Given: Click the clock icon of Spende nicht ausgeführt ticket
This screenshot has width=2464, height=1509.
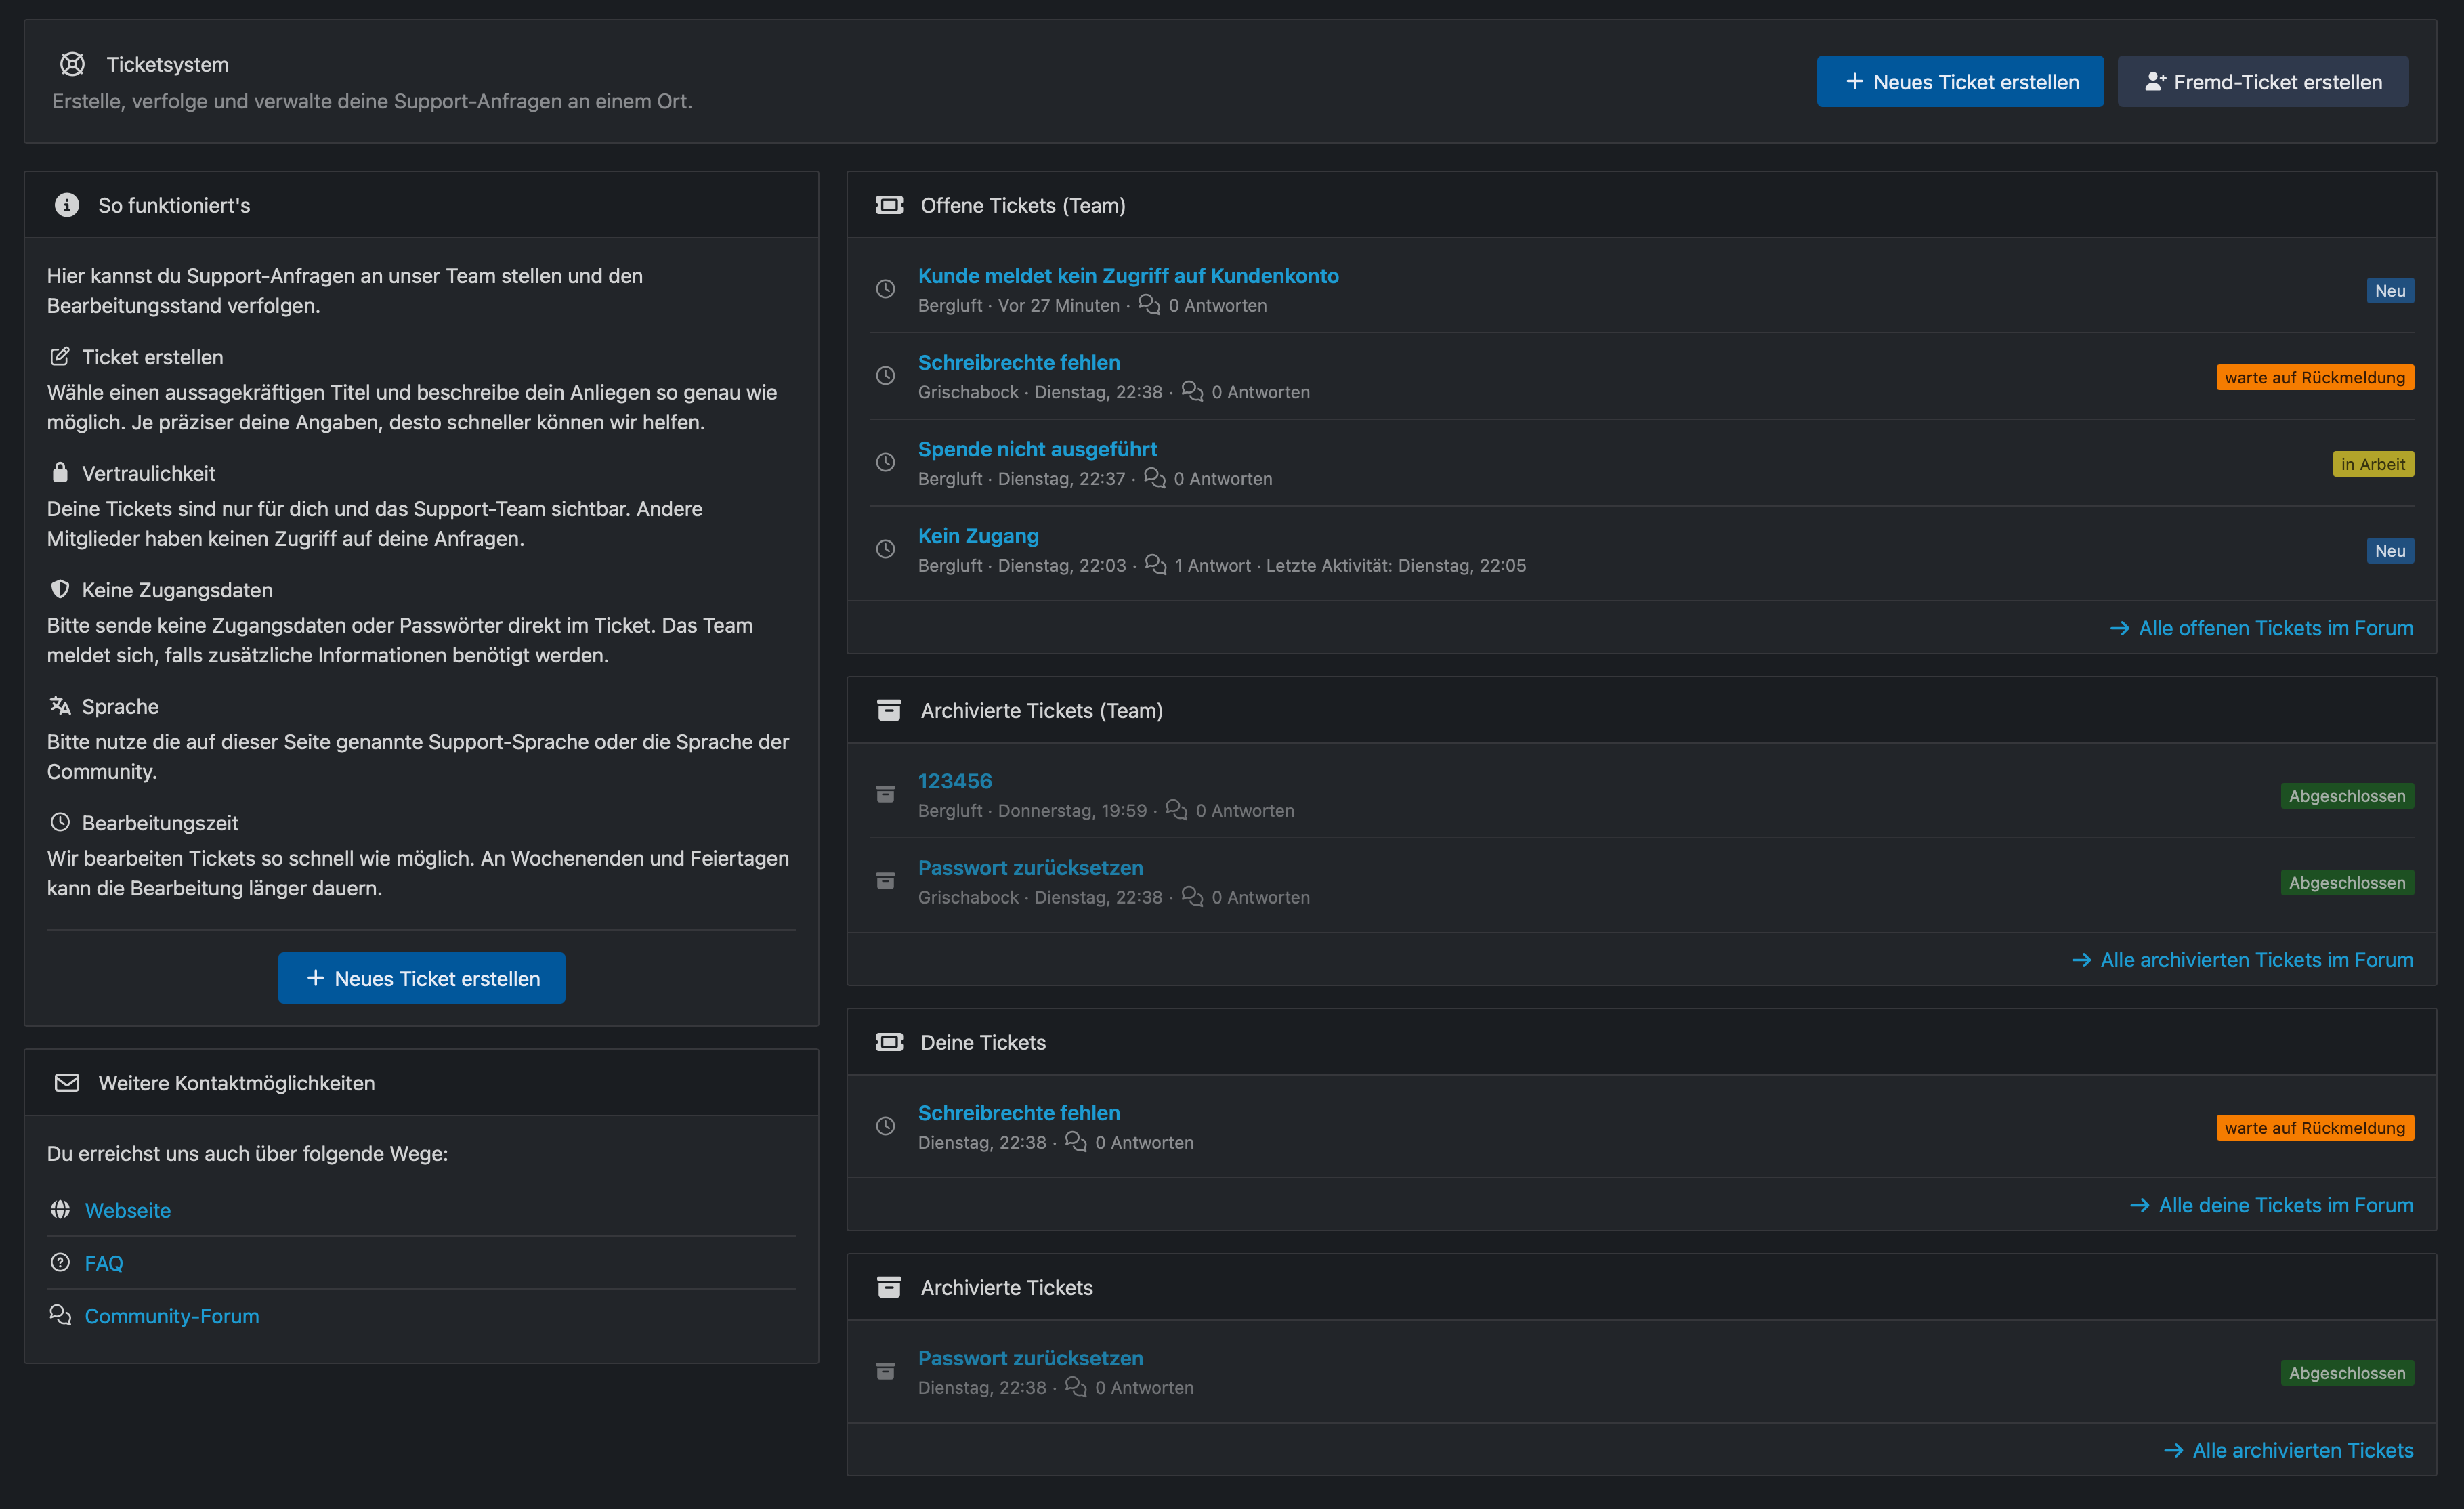Looking at the screenshot, I should (885, 462).
